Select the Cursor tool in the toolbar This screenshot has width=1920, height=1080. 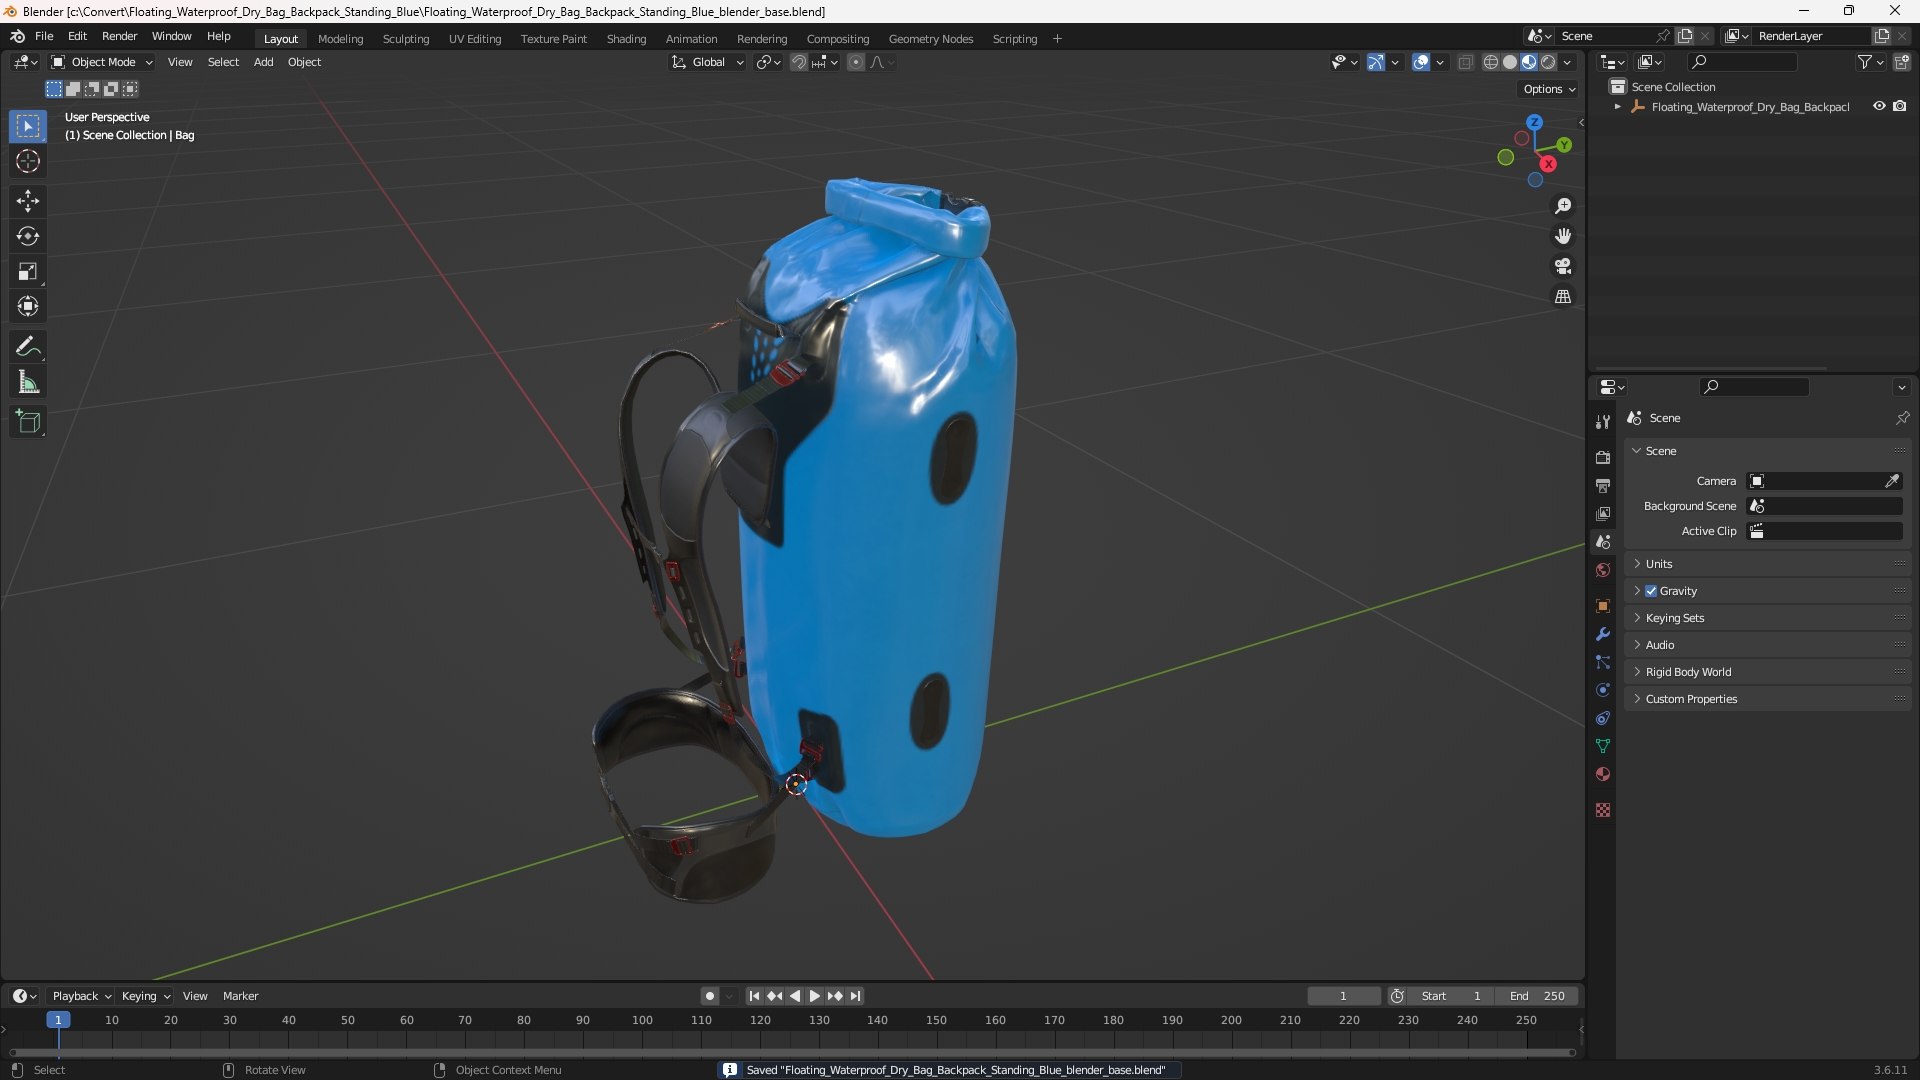28,162
